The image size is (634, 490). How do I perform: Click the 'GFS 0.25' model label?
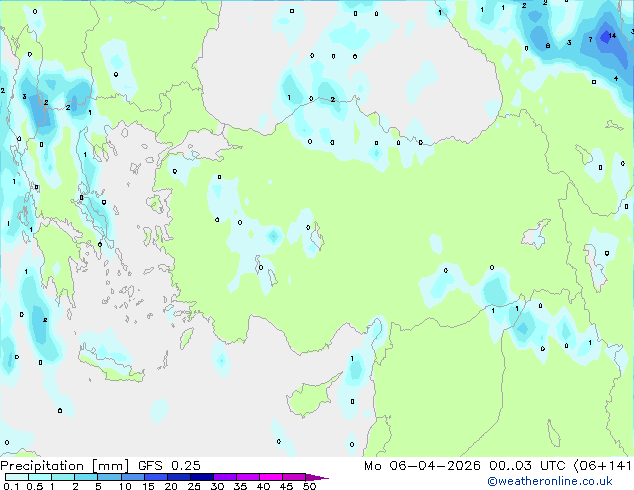point(169,466)
